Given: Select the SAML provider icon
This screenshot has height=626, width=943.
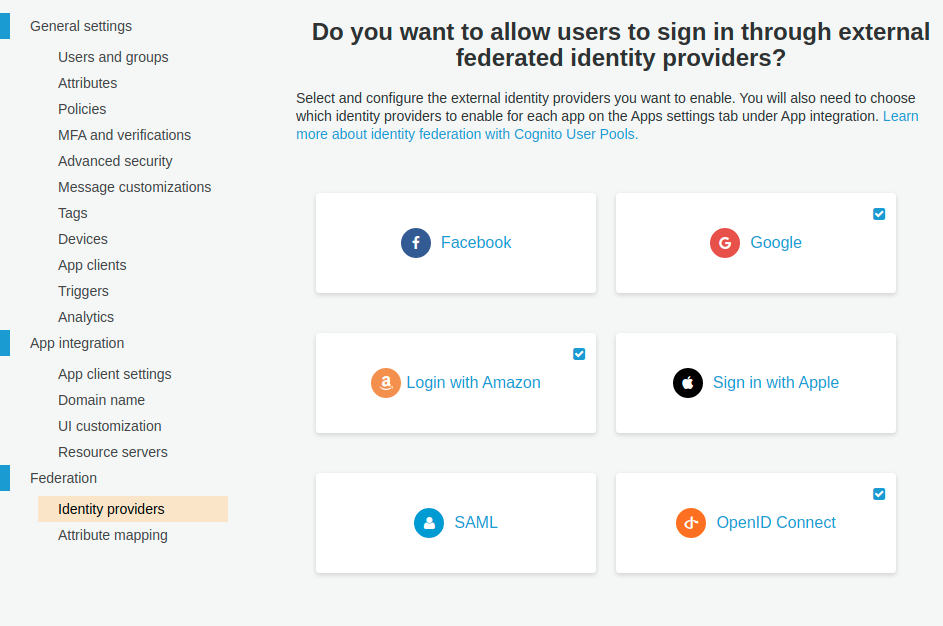Looking at the screenshot, I should tap(427, 522).
